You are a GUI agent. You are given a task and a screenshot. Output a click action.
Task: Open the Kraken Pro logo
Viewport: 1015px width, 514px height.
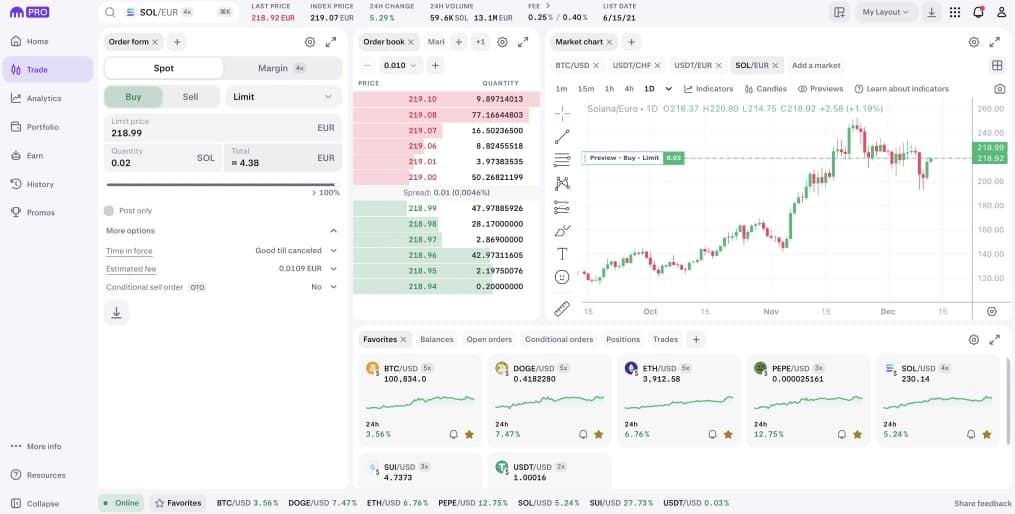tap(29, 12)
